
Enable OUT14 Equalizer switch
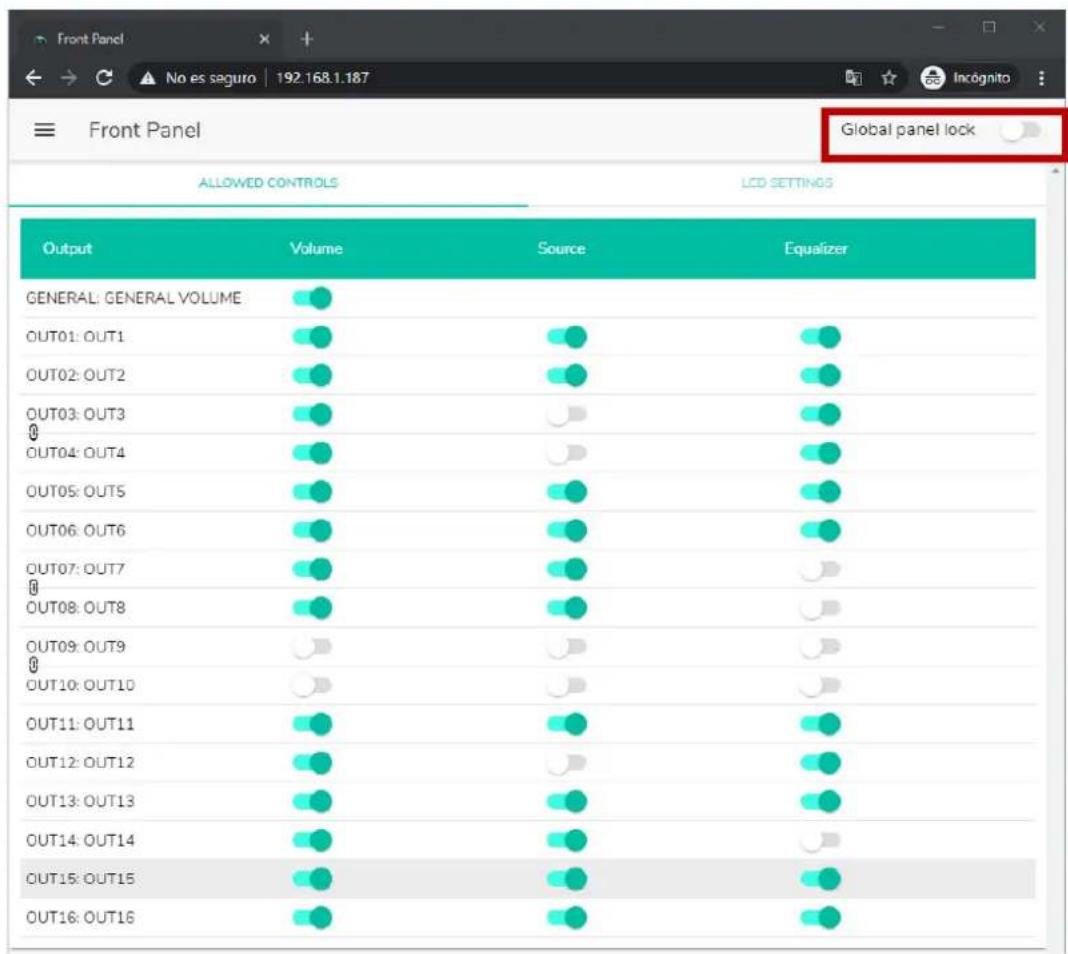click(x=821, y=840)
